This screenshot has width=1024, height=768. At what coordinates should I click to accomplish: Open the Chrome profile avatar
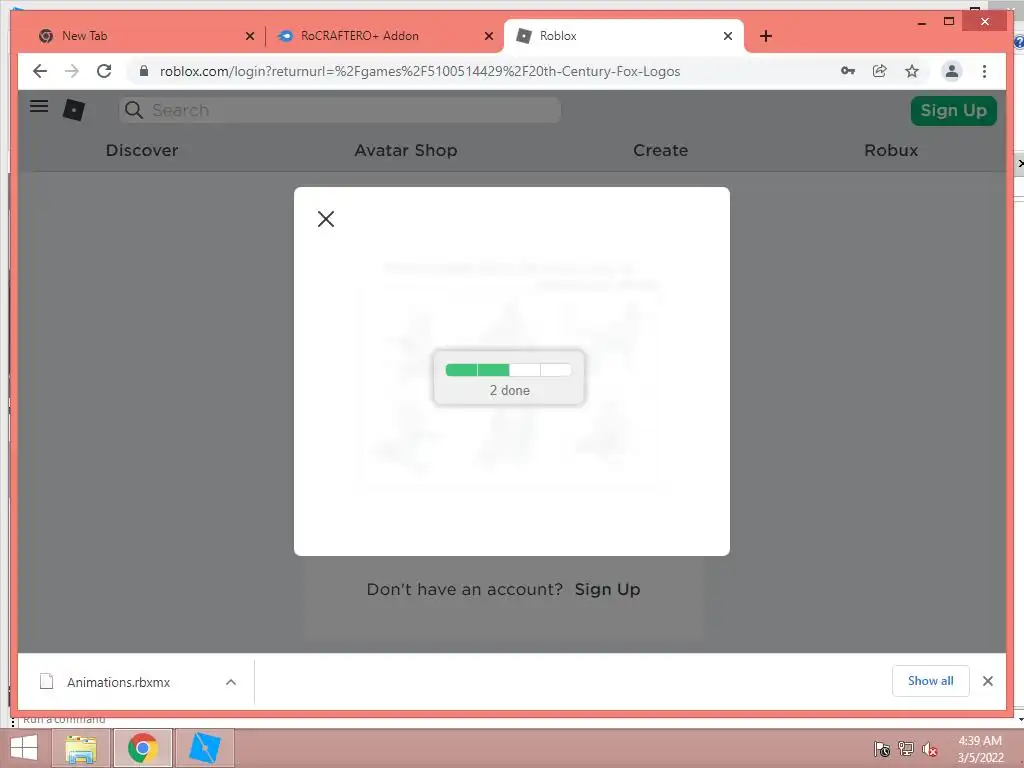pyautogui.click(x=952, y=71)
